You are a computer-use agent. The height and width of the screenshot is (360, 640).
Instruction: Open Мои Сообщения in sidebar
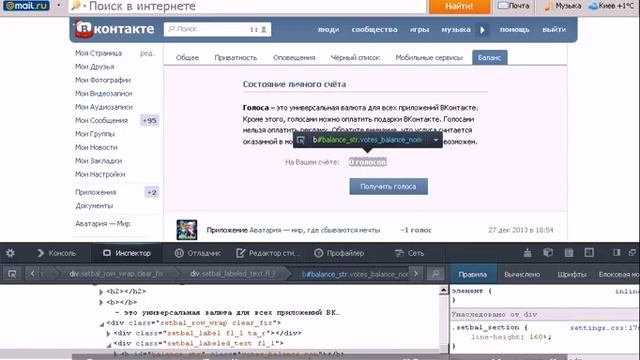(102, 120)
